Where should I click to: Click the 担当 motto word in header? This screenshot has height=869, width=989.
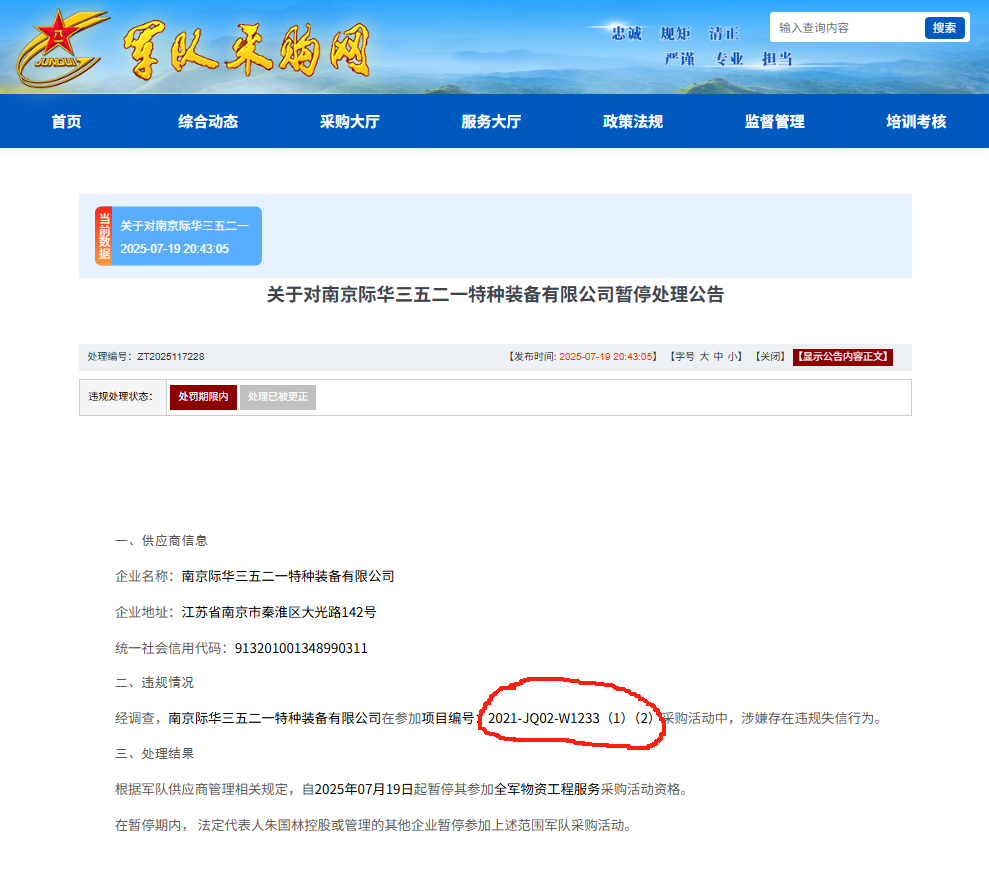pos(776,59)
